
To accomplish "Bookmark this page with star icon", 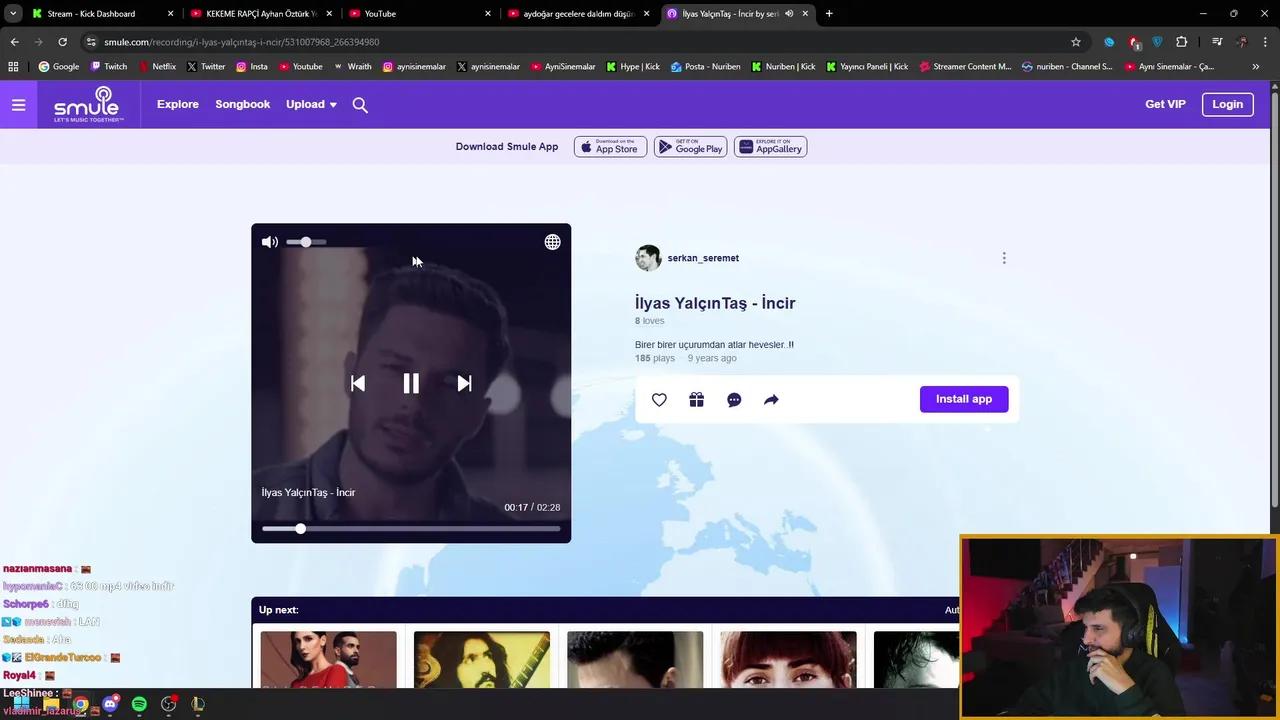I will click(x=1076, y=42).
